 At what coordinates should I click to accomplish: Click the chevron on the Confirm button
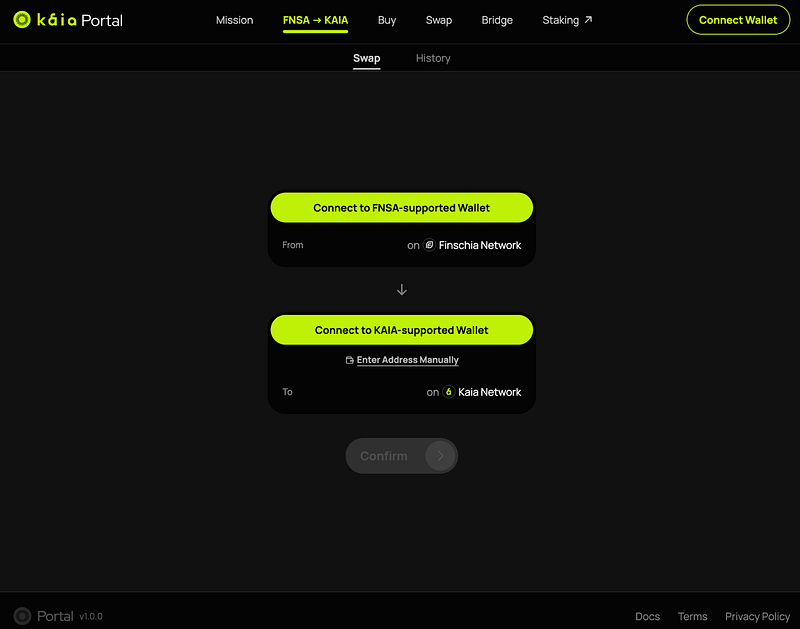[x=440, y=456]
